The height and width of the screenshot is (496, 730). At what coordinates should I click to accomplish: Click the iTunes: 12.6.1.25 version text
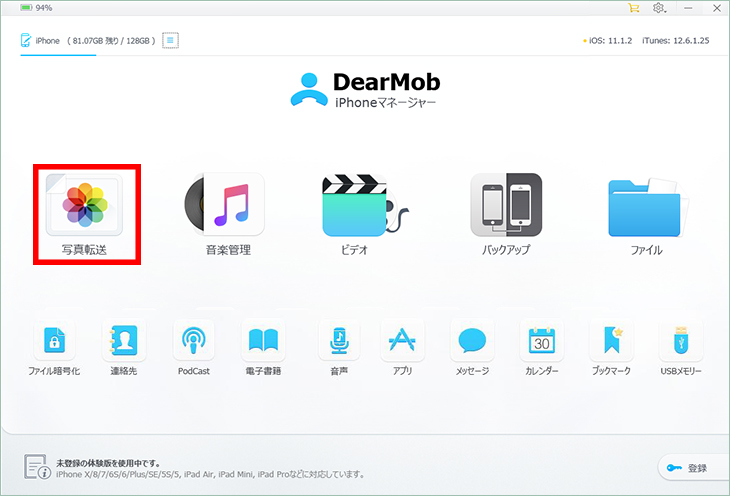[676, 41]
